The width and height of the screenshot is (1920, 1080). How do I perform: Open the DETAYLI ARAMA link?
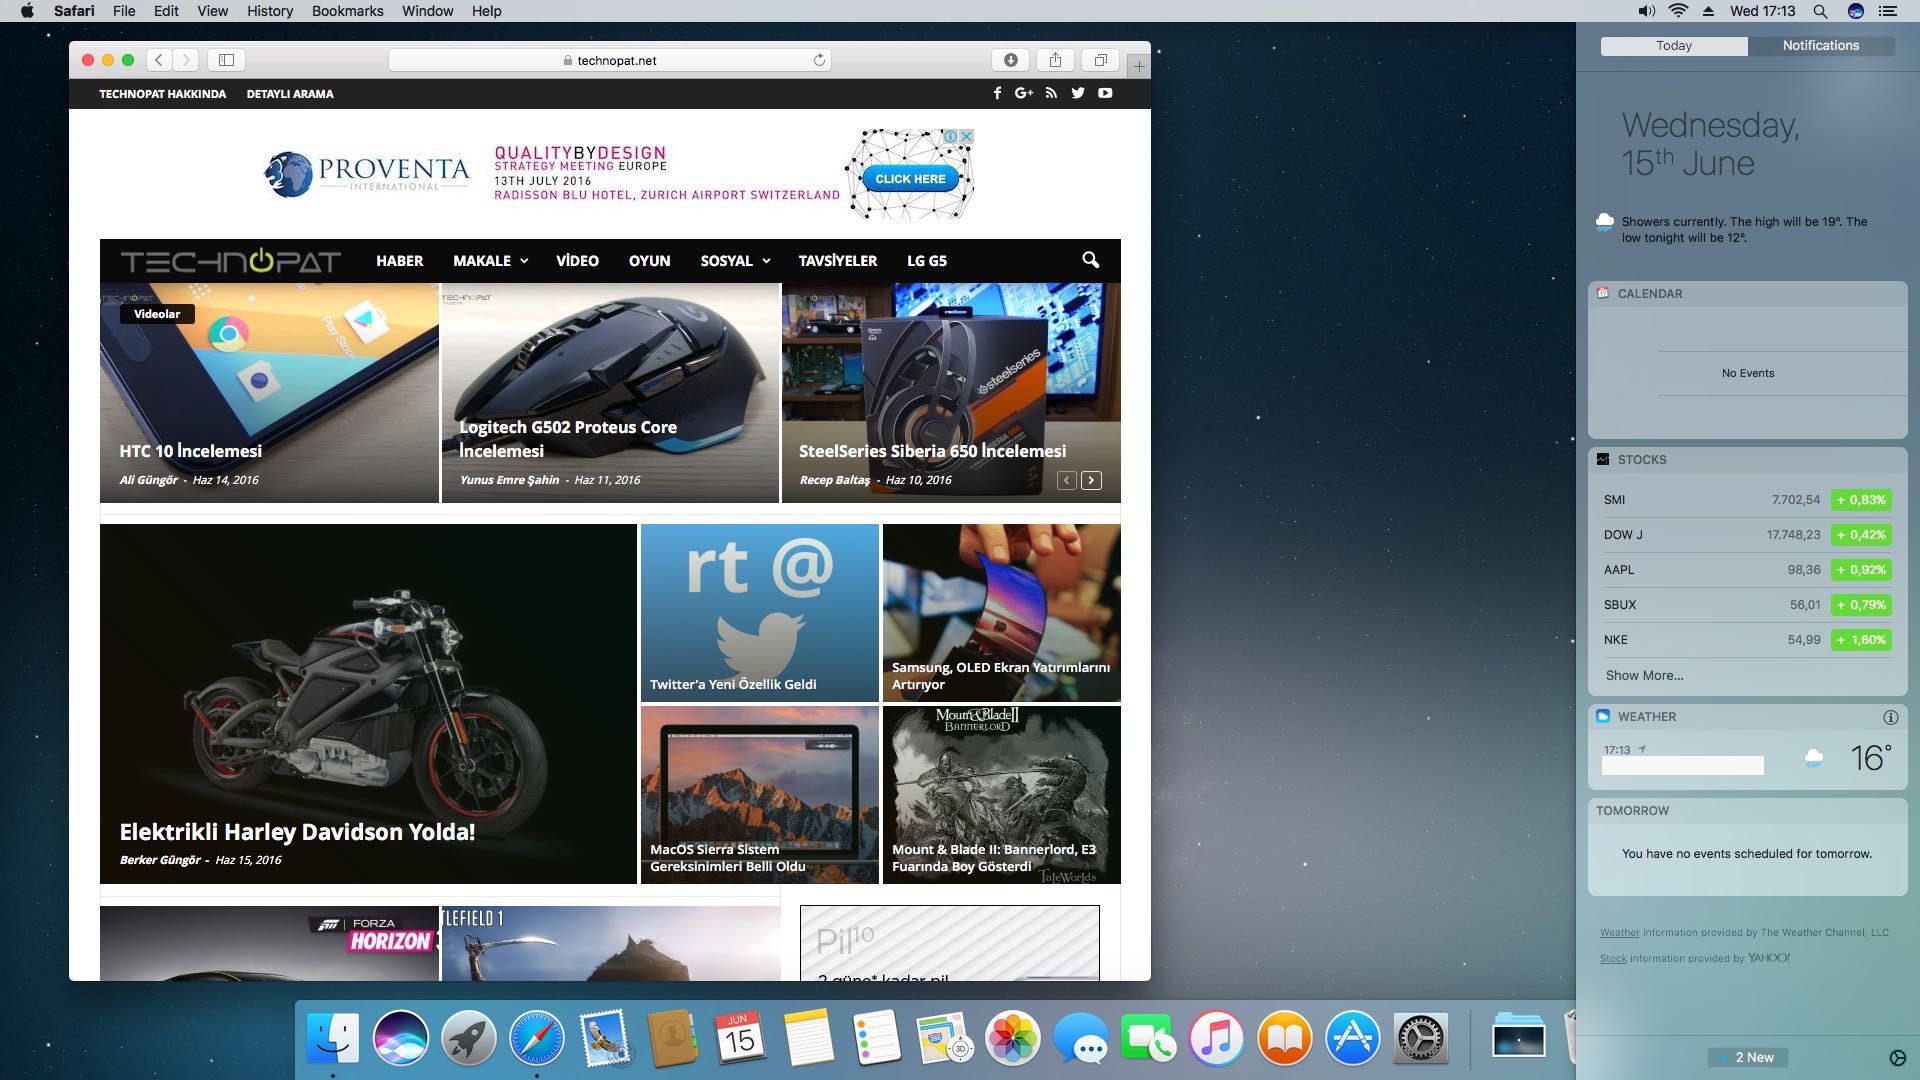click(290, 94)
